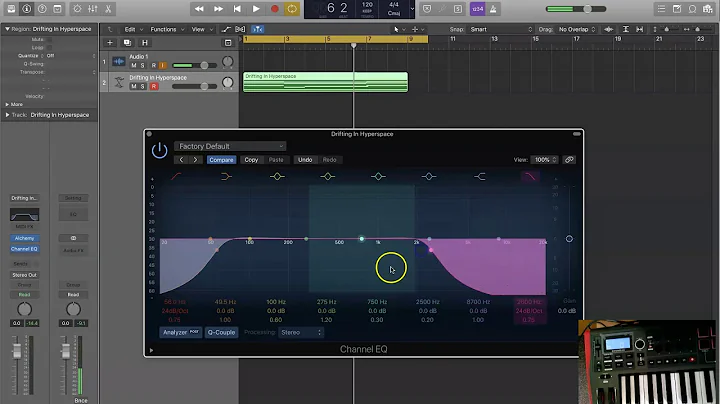Image resolution: width=720 pixels, height=404 pixels.
Task: Toggle the Inspector info icon
Action: (x=27, y=9)
